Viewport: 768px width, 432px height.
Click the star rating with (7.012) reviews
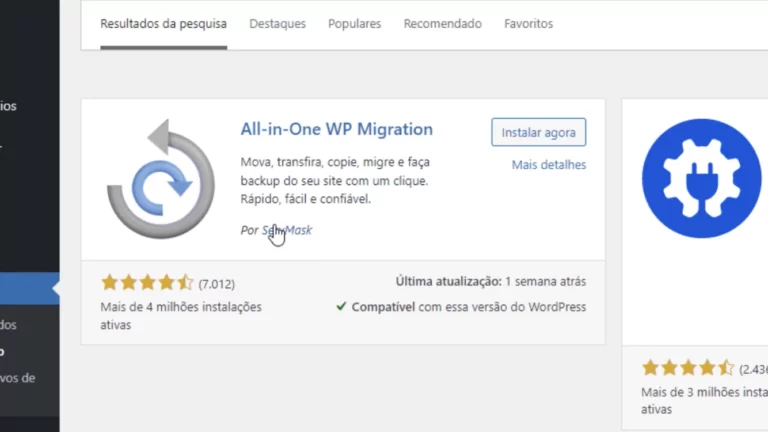click(x=147, y=283)
